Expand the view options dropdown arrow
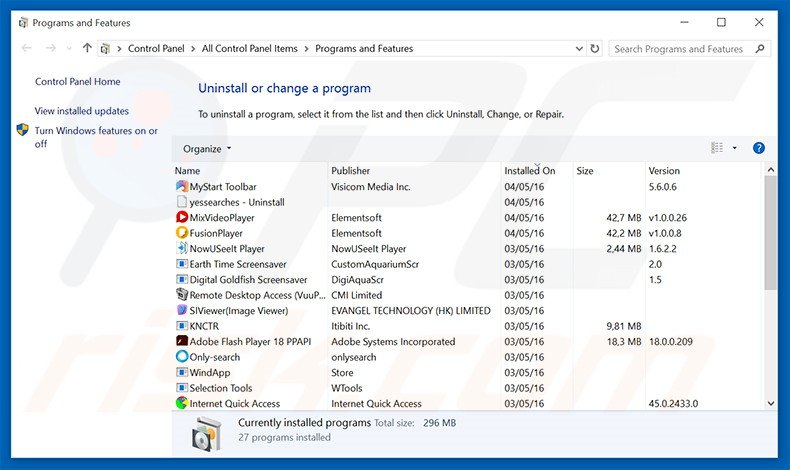 point(735,148)
